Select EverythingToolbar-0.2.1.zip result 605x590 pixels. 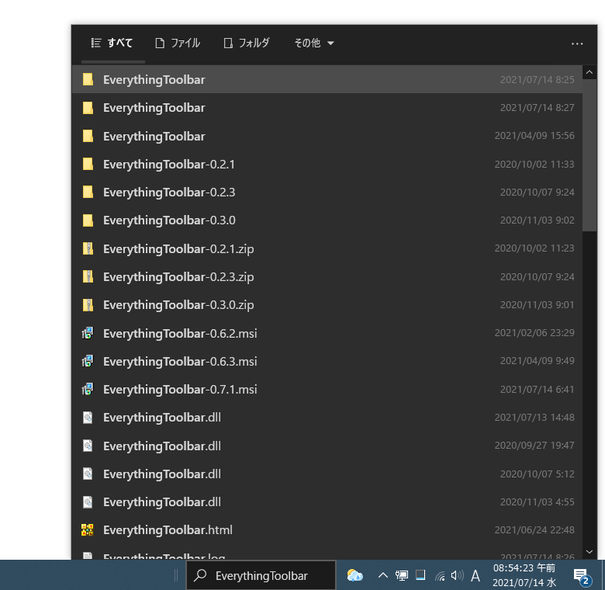327,249
